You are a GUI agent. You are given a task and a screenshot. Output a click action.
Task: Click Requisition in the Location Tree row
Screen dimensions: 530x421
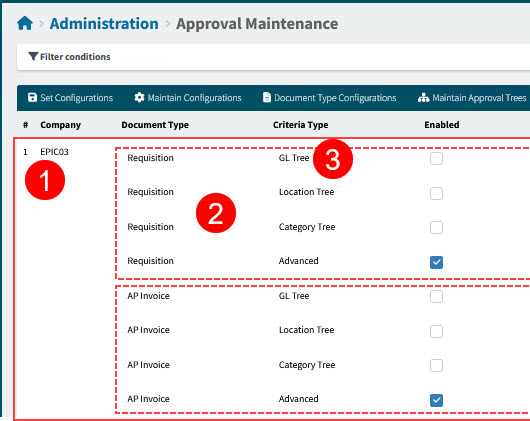[150, 192]
